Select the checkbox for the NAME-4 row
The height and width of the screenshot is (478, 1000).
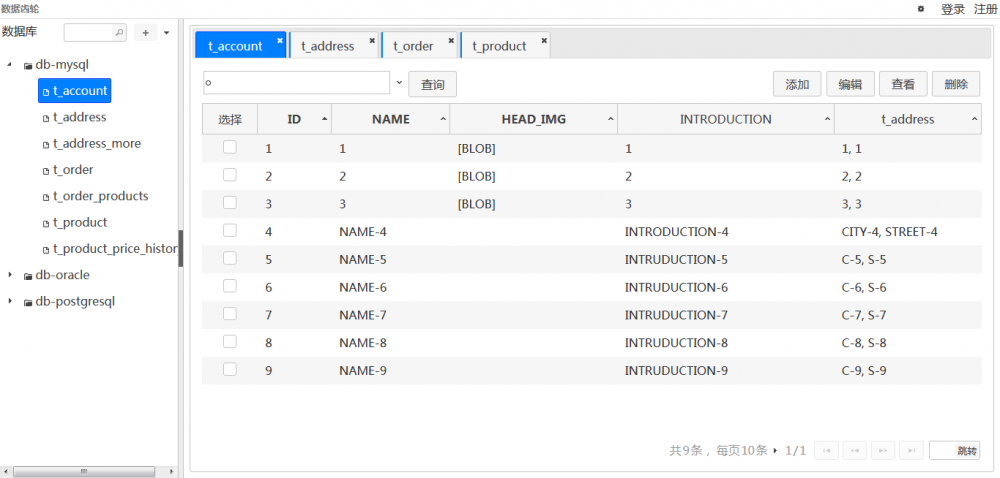(x=230, y=231)
